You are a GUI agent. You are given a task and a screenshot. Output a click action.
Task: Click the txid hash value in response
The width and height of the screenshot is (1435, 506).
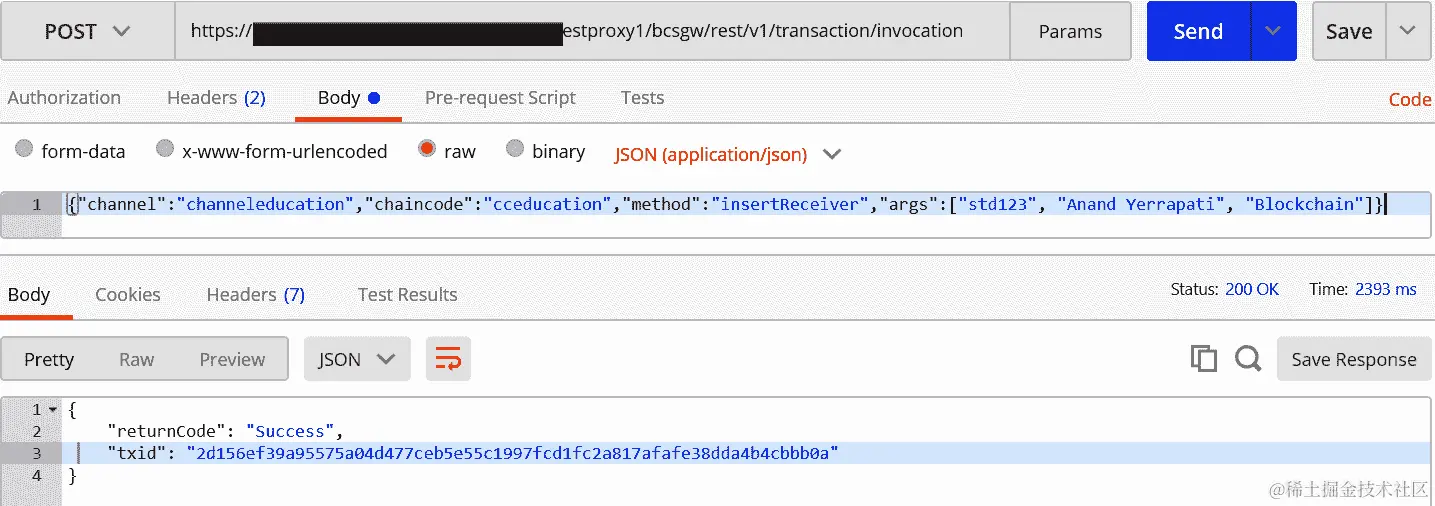coord(512,454)
